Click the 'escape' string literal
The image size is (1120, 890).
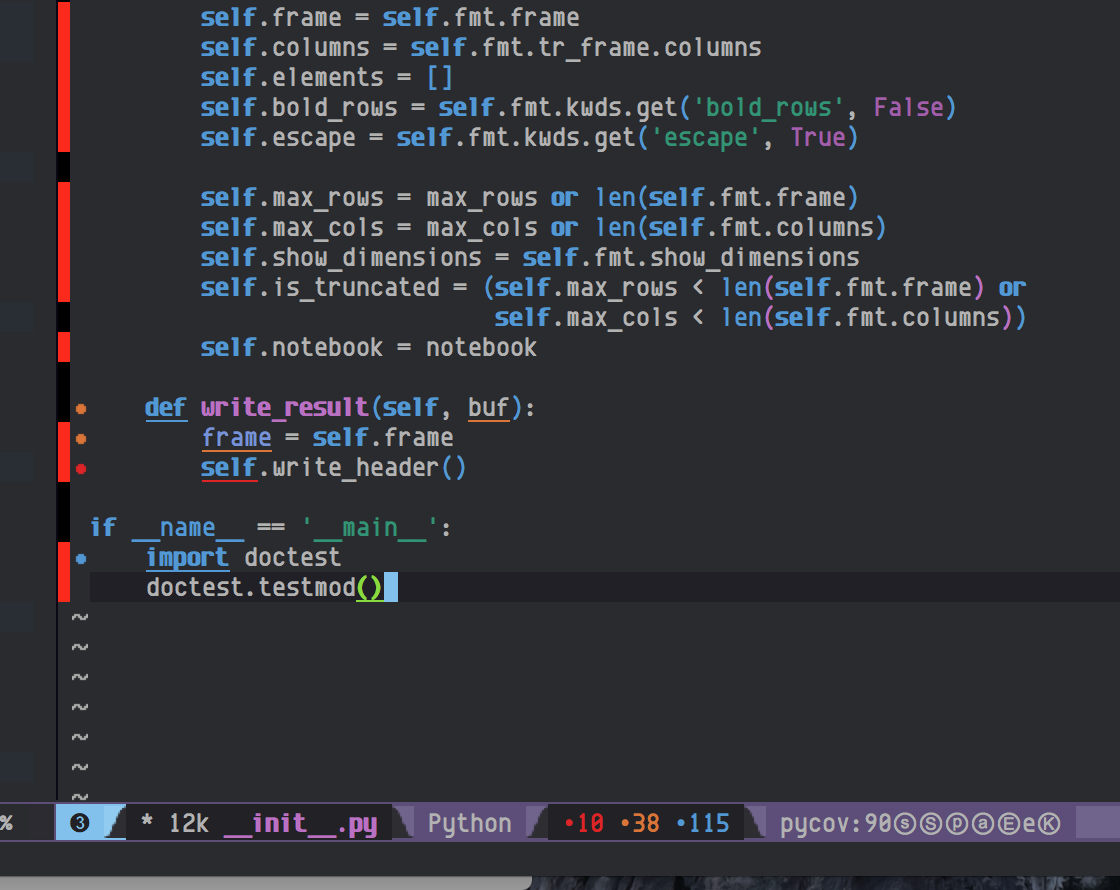(x=706, y=137)
